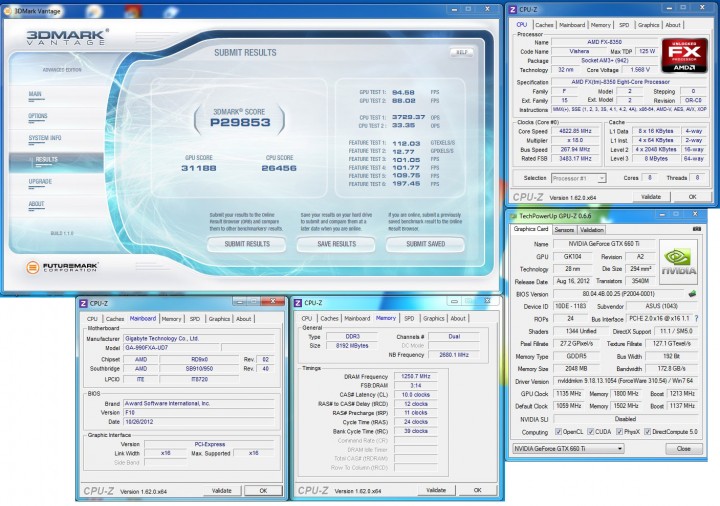Click the Submit Results button
Screen dimensions: 720x506
247,244
